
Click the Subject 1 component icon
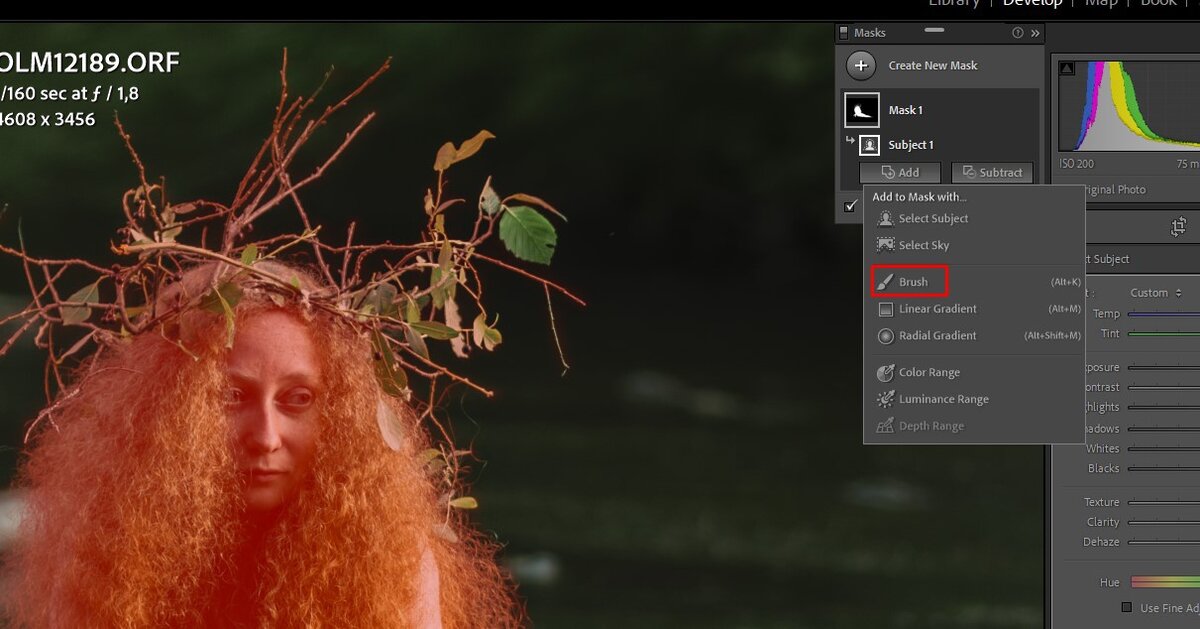[869, 145]
